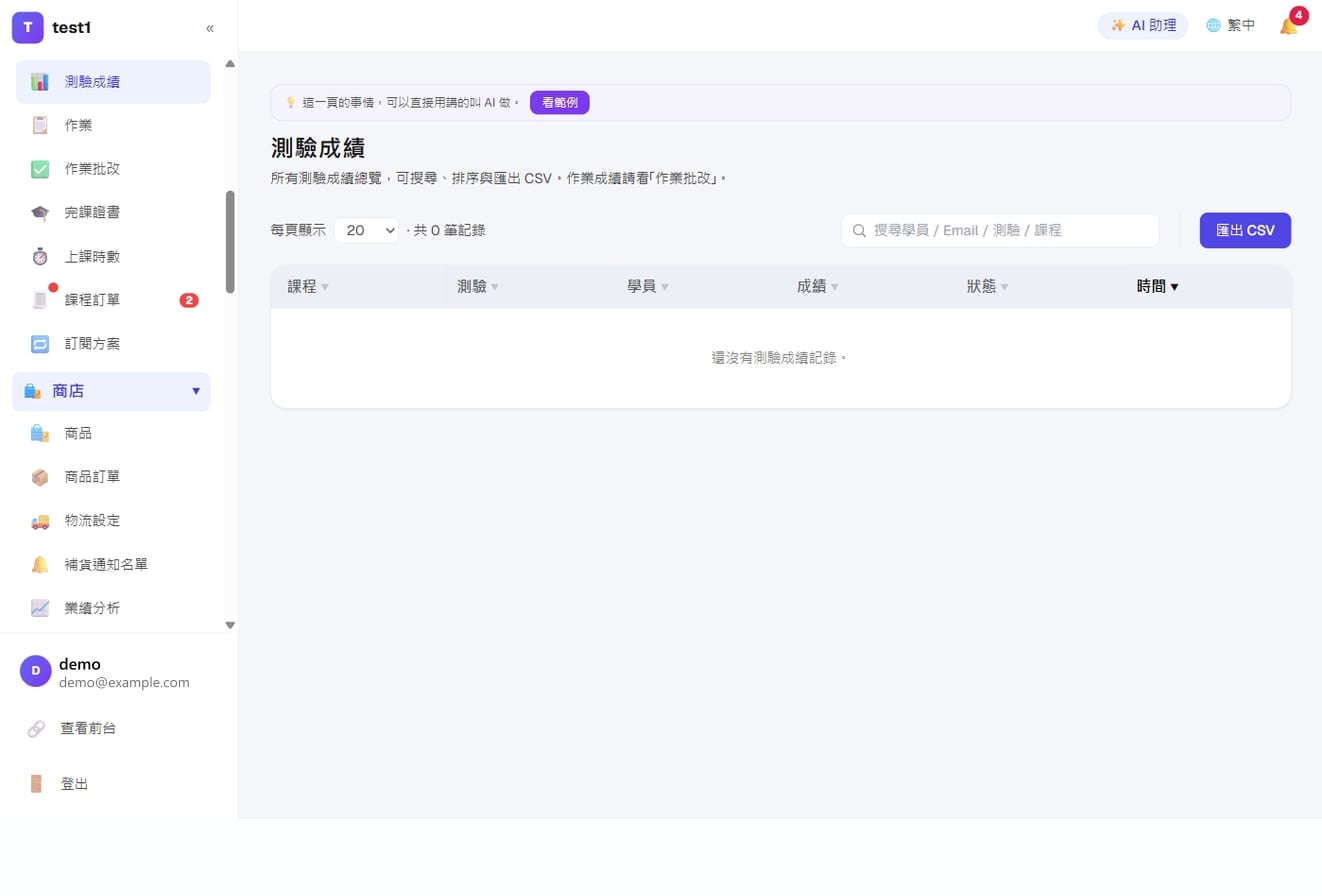Click the 業績分析 line chart icon
This screenshot has width=1322, height=896.
(x=40, y=608)
